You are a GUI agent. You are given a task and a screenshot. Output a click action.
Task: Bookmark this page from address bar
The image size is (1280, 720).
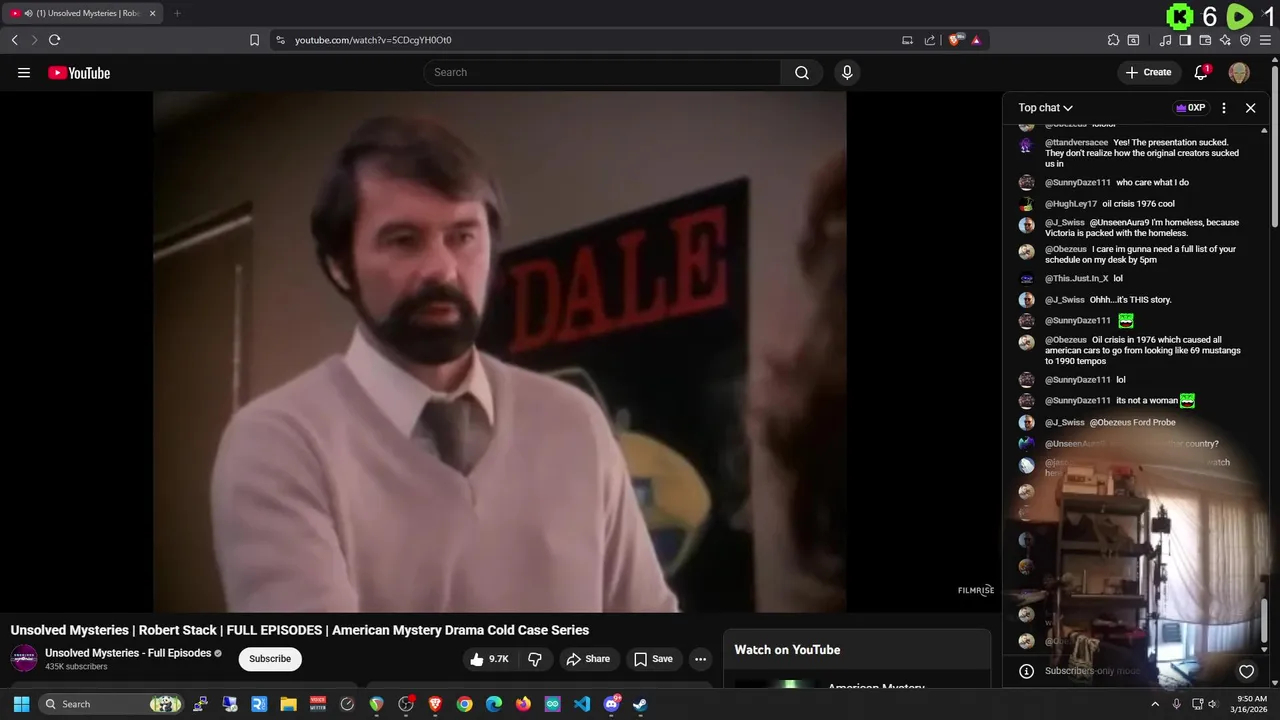click(x=254, y=40)
